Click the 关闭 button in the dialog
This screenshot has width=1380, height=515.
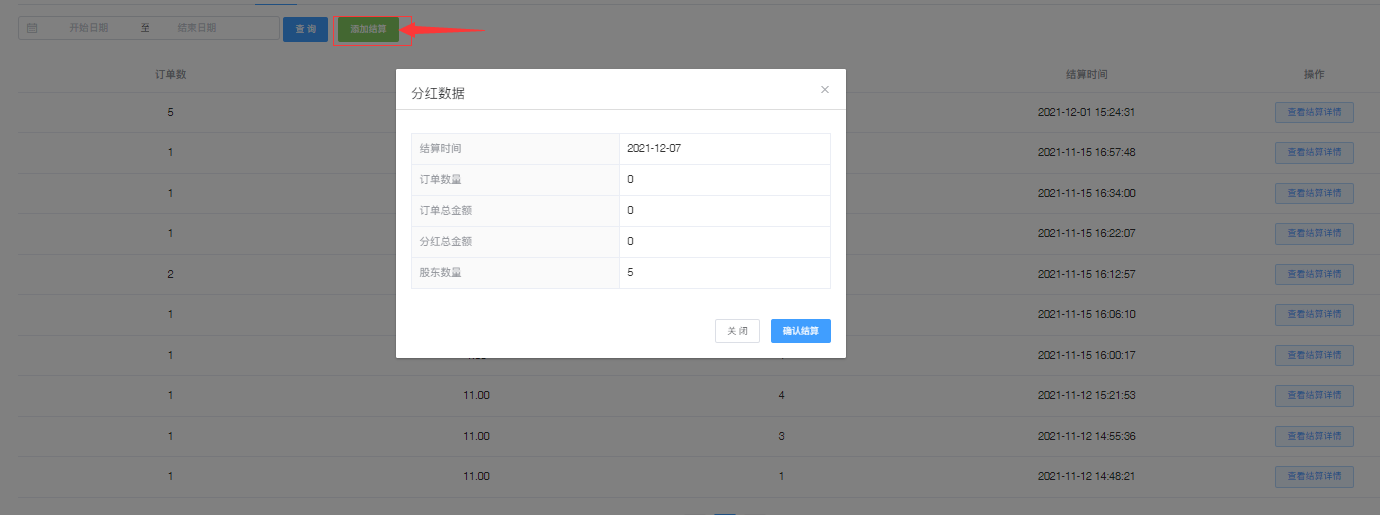(737, 331)
